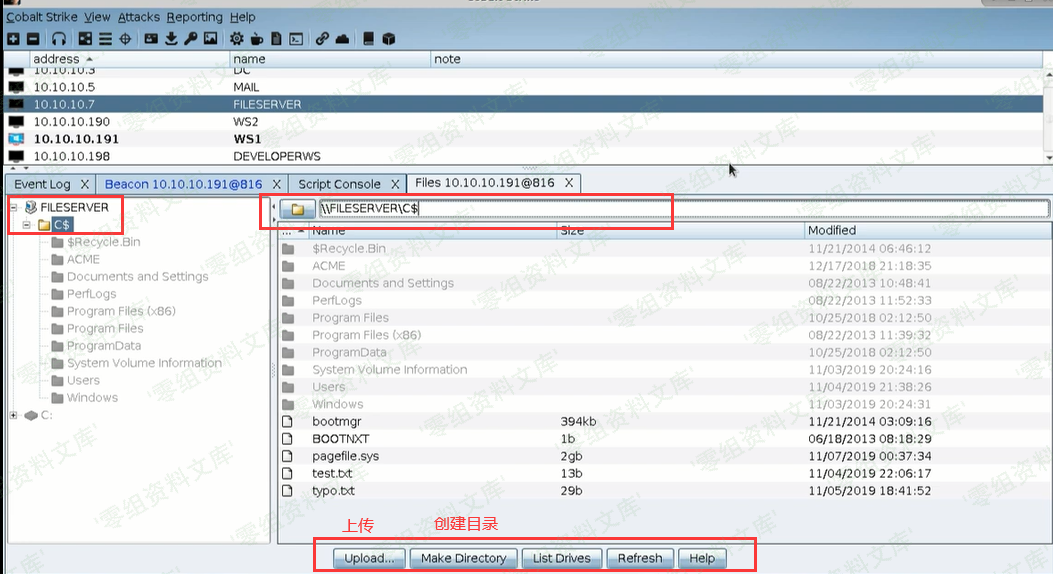Click the Make Directory button
This screenshot has height=574, width=1053.
click(x=463, y=558)
